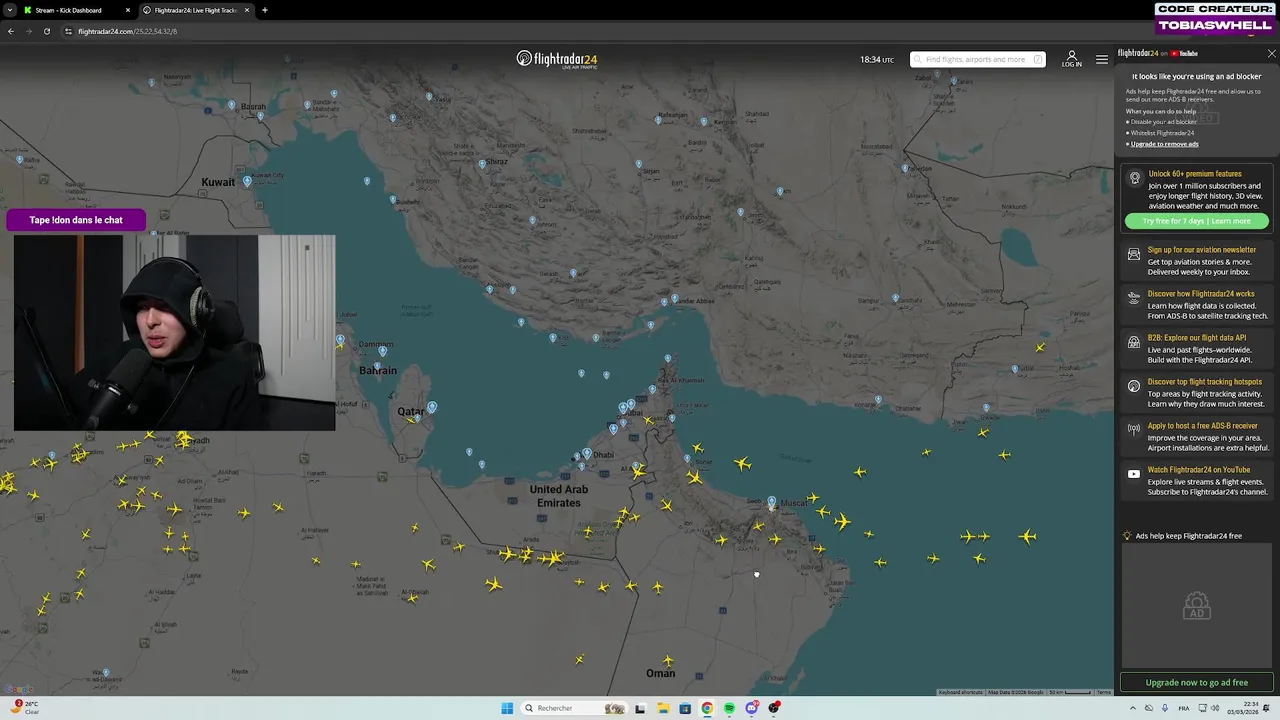This screenshot has width=1280, height=720.
Task: Click the Shiraz airport pin
Action: tap(482, 163)
